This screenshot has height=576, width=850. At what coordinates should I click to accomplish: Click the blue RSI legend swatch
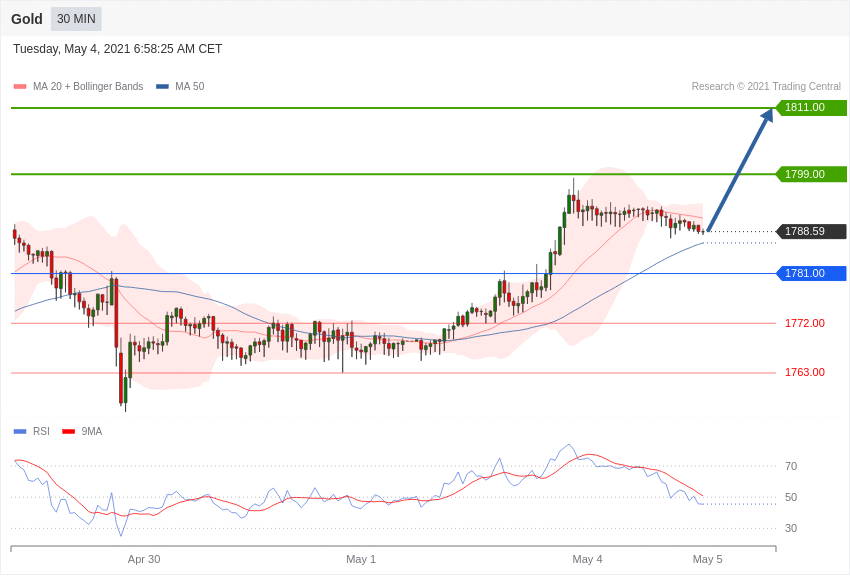(x=20, y=431)
